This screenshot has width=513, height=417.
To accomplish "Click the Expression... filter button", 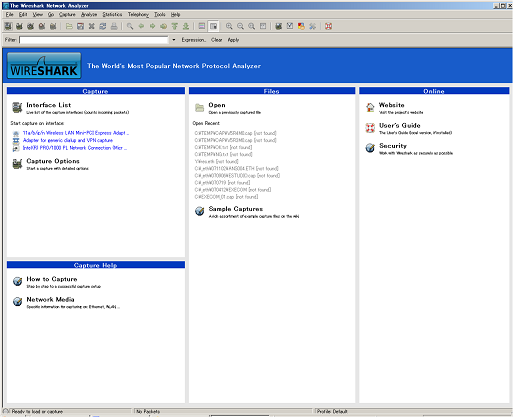I will point(194,40).
